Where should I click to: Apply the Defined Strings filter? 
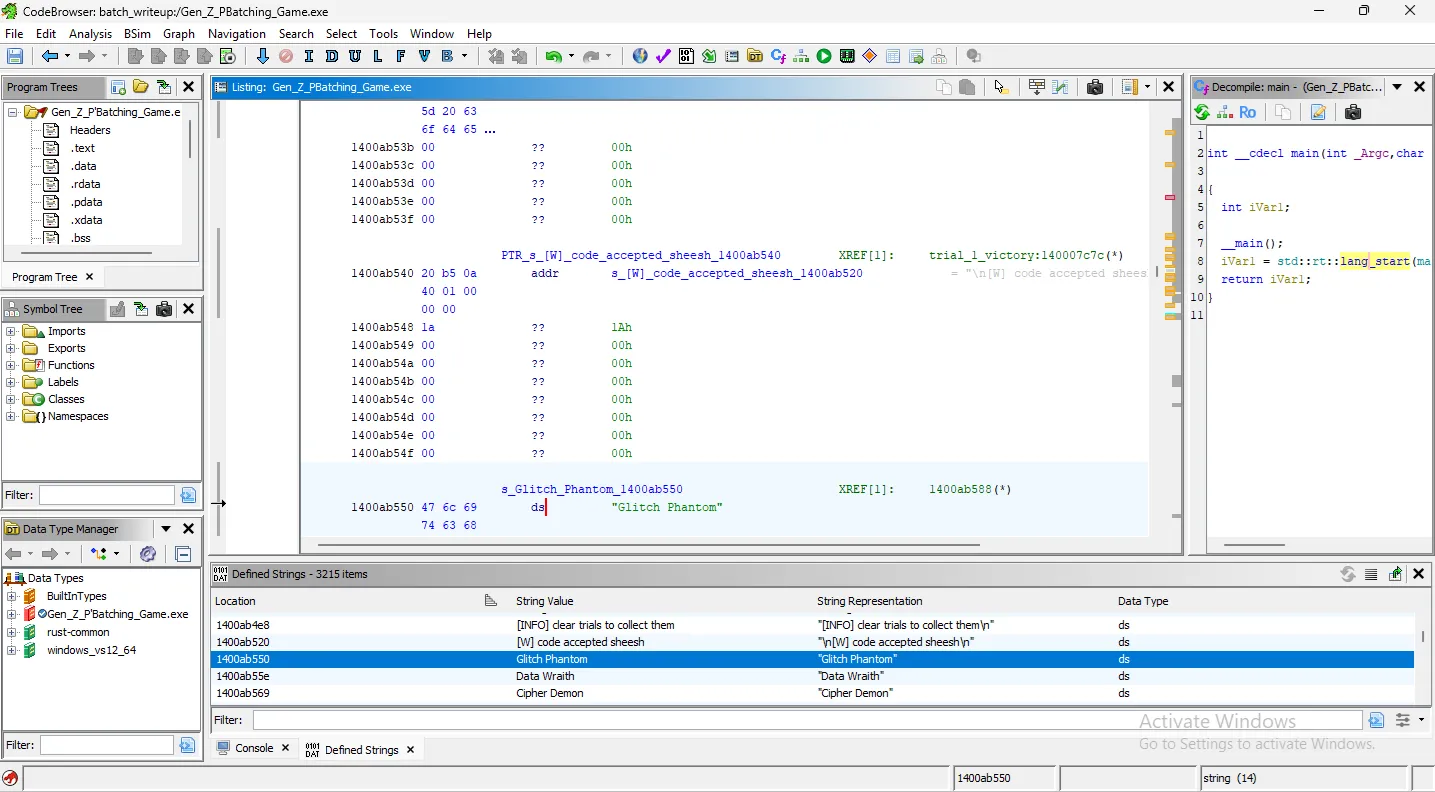1377,719
